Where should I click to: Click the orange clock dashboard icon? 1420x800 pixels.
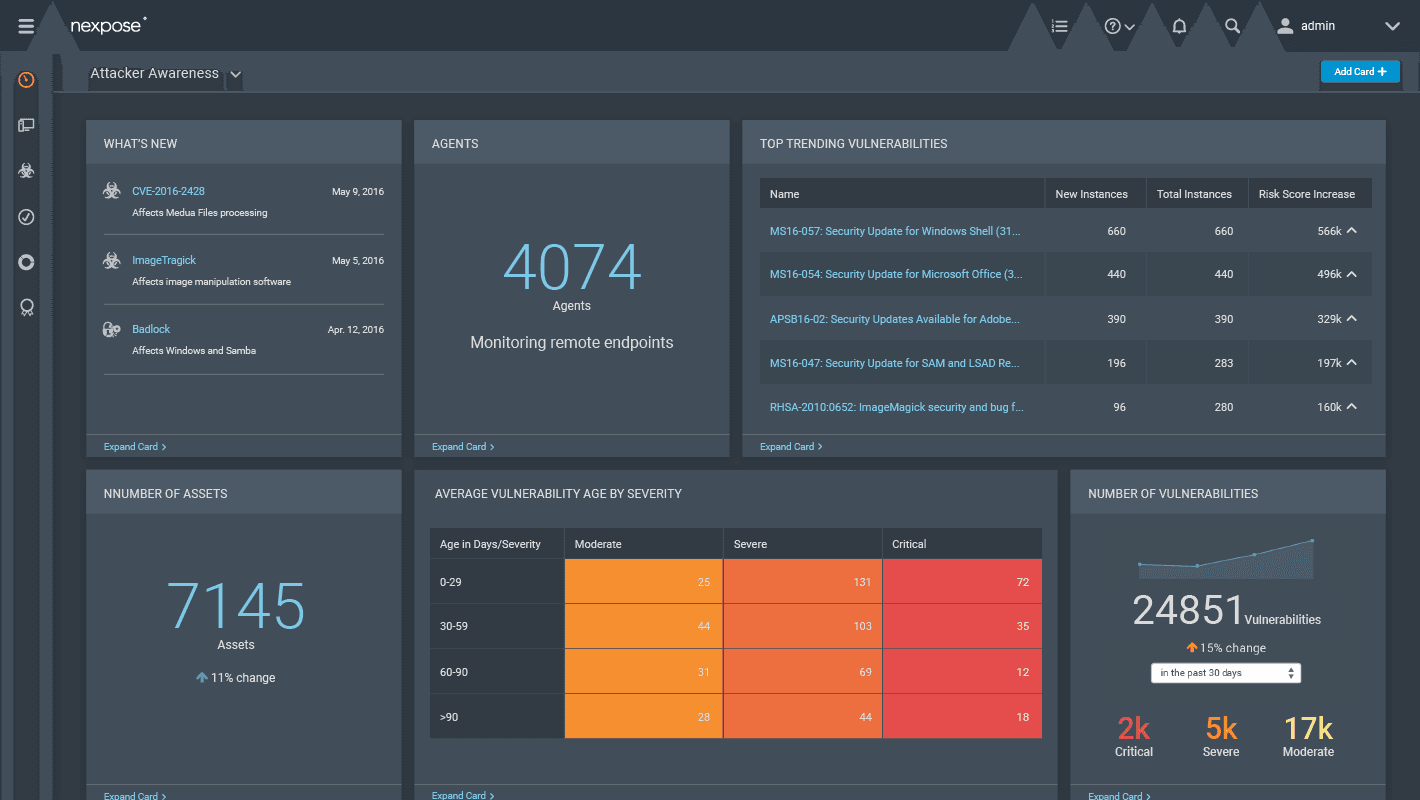click(25, 79)
